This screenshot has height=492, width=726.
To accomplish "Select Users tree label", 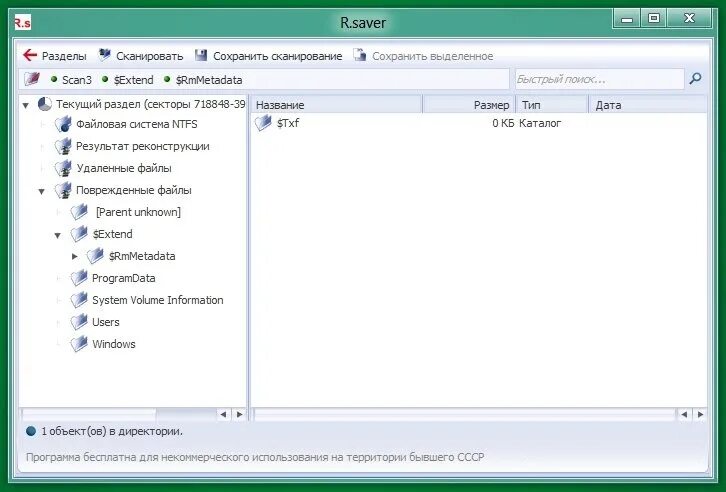I will (x=106, y=322).
